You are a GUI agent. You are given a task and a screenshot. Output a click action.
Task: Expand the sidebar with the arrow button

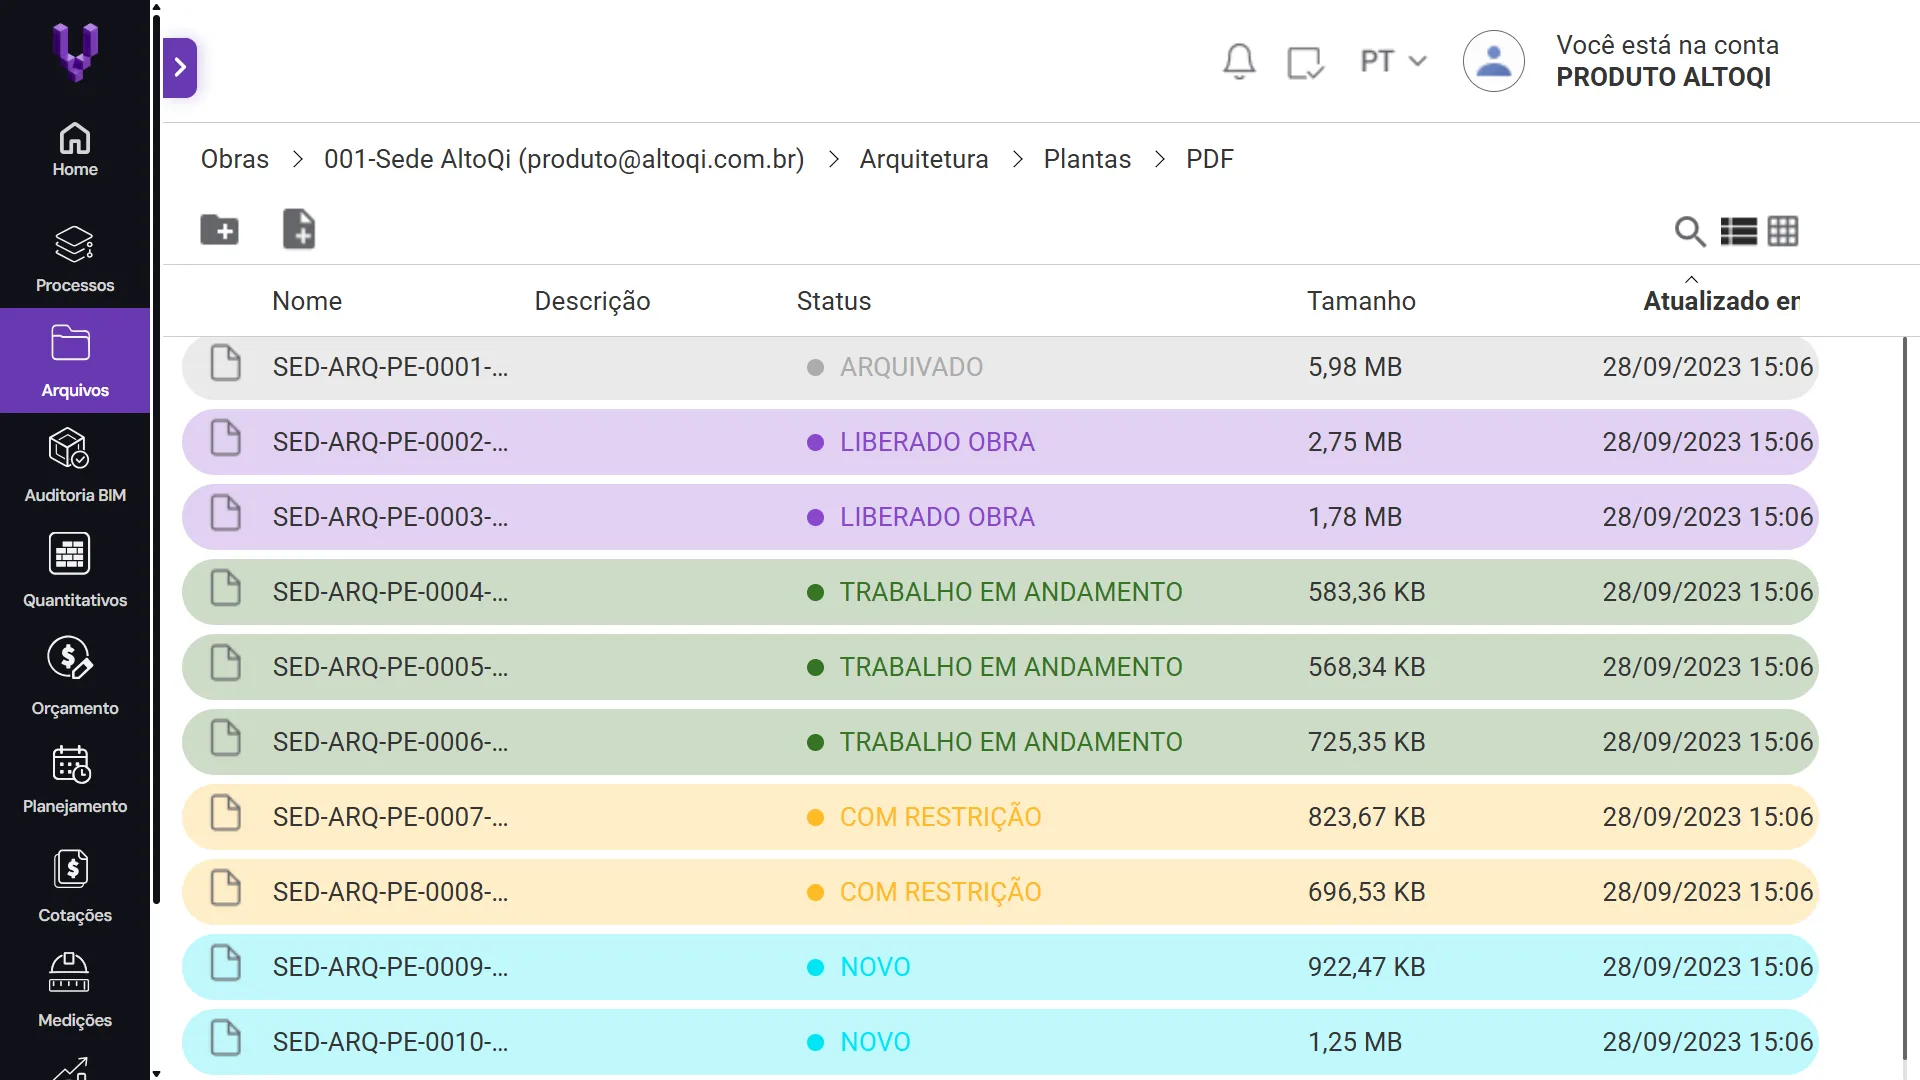point(180,68)
